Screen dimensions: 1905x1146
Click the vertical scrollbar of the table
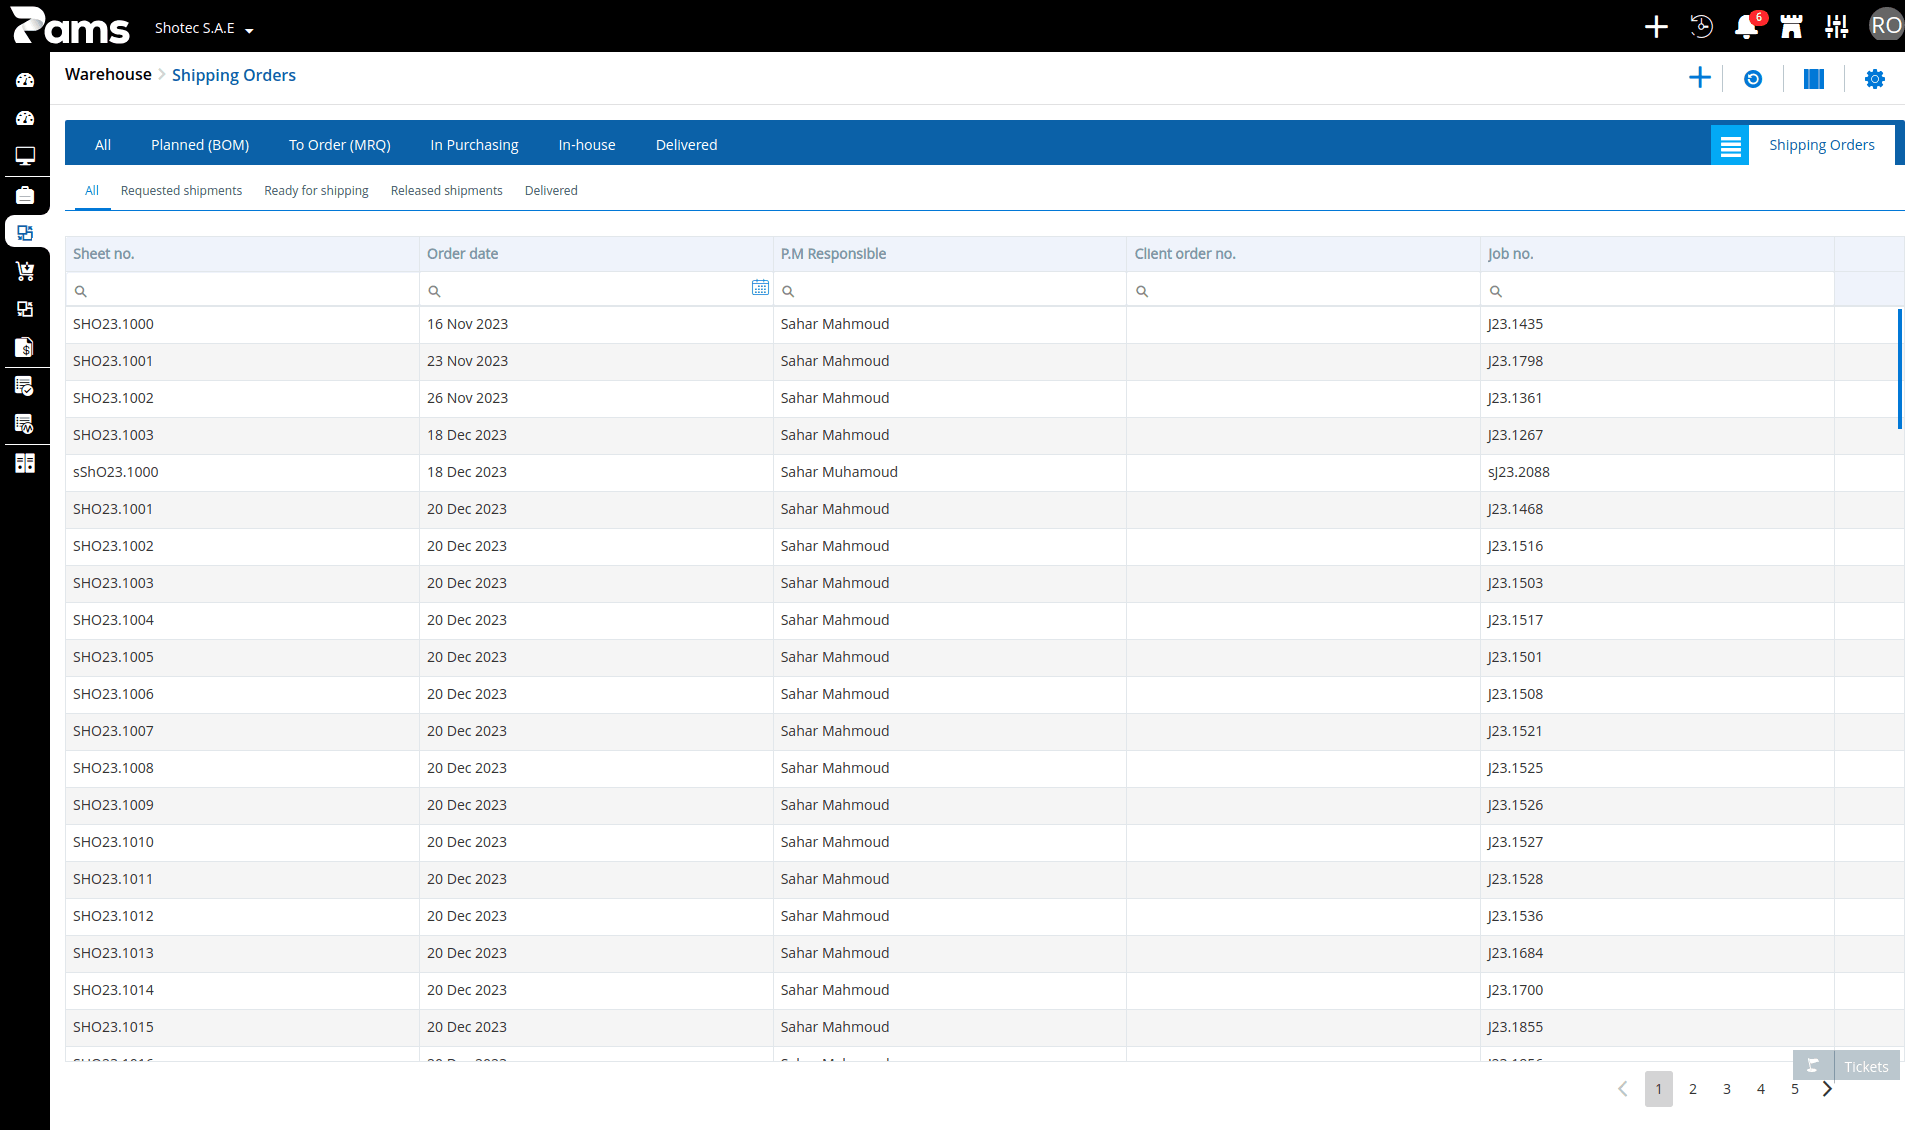pos(1900,369)
